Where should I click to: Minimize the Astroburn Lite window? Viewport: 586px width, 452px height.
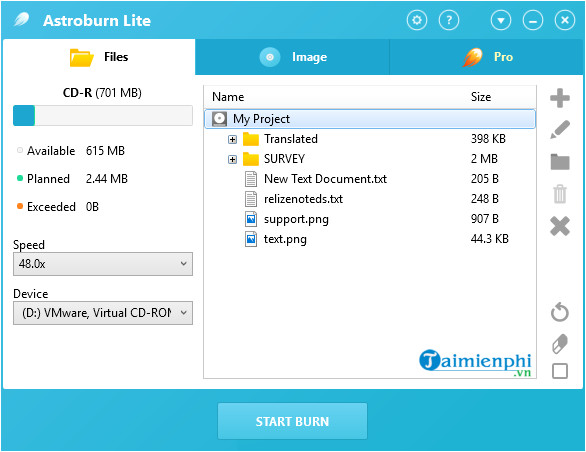pyautogui.click(x=533, y=20)
